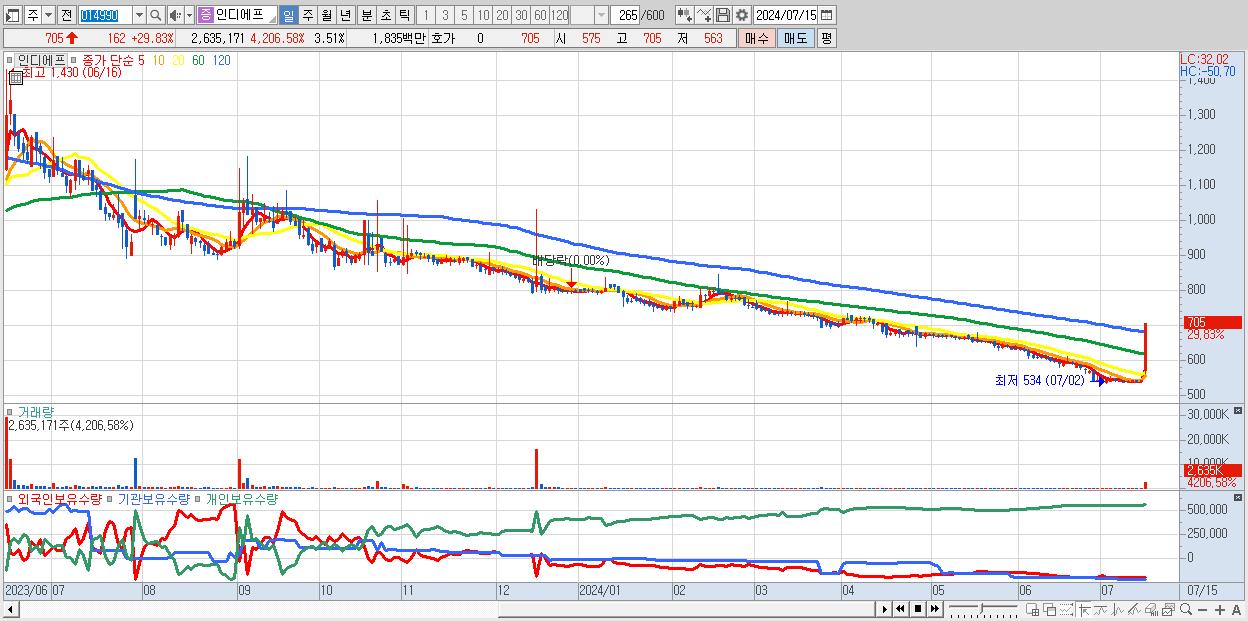Click the horizontal scrollbar right arrow

click(884, 609)
